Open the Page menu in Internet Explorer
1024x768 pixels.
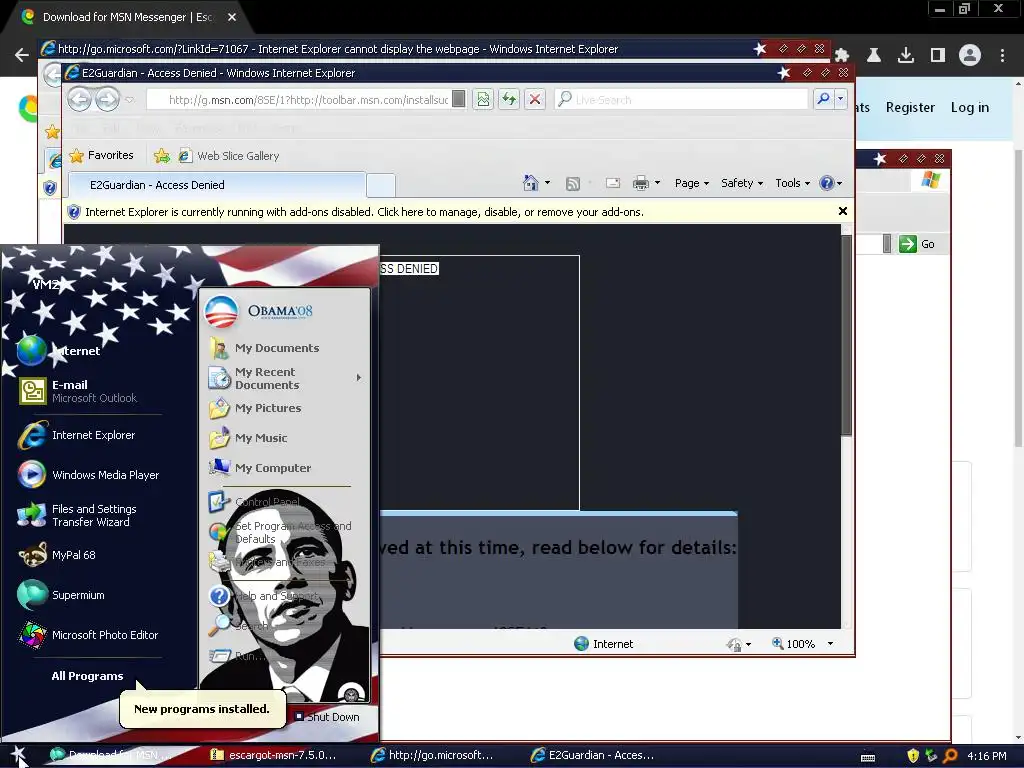pos(692,184)
